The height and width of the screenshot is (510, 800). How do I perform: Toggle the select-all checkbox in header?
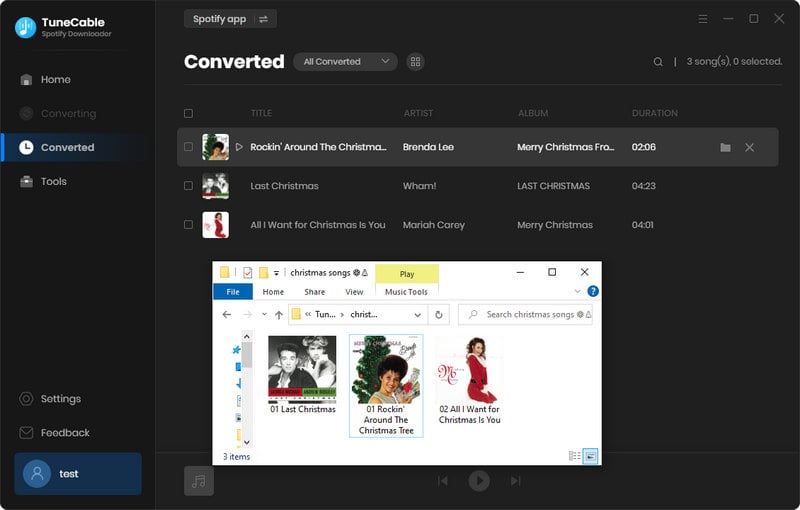[x=188, y=113]
